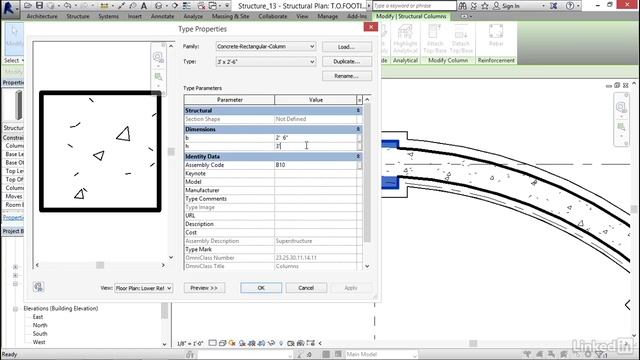Click the 1/8" = 1'-0" view scale

tap(190, 344)
